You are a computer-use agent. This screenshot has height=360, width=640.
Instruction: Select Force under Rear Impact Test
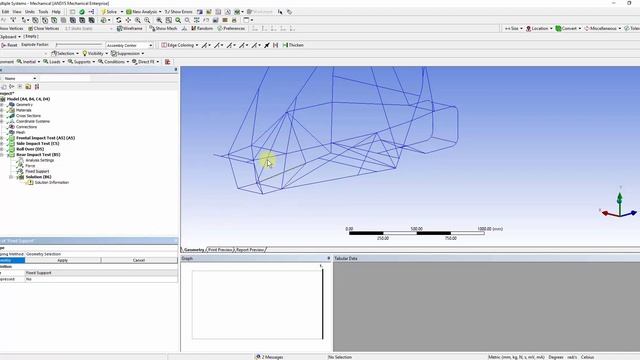pos(30,166)
